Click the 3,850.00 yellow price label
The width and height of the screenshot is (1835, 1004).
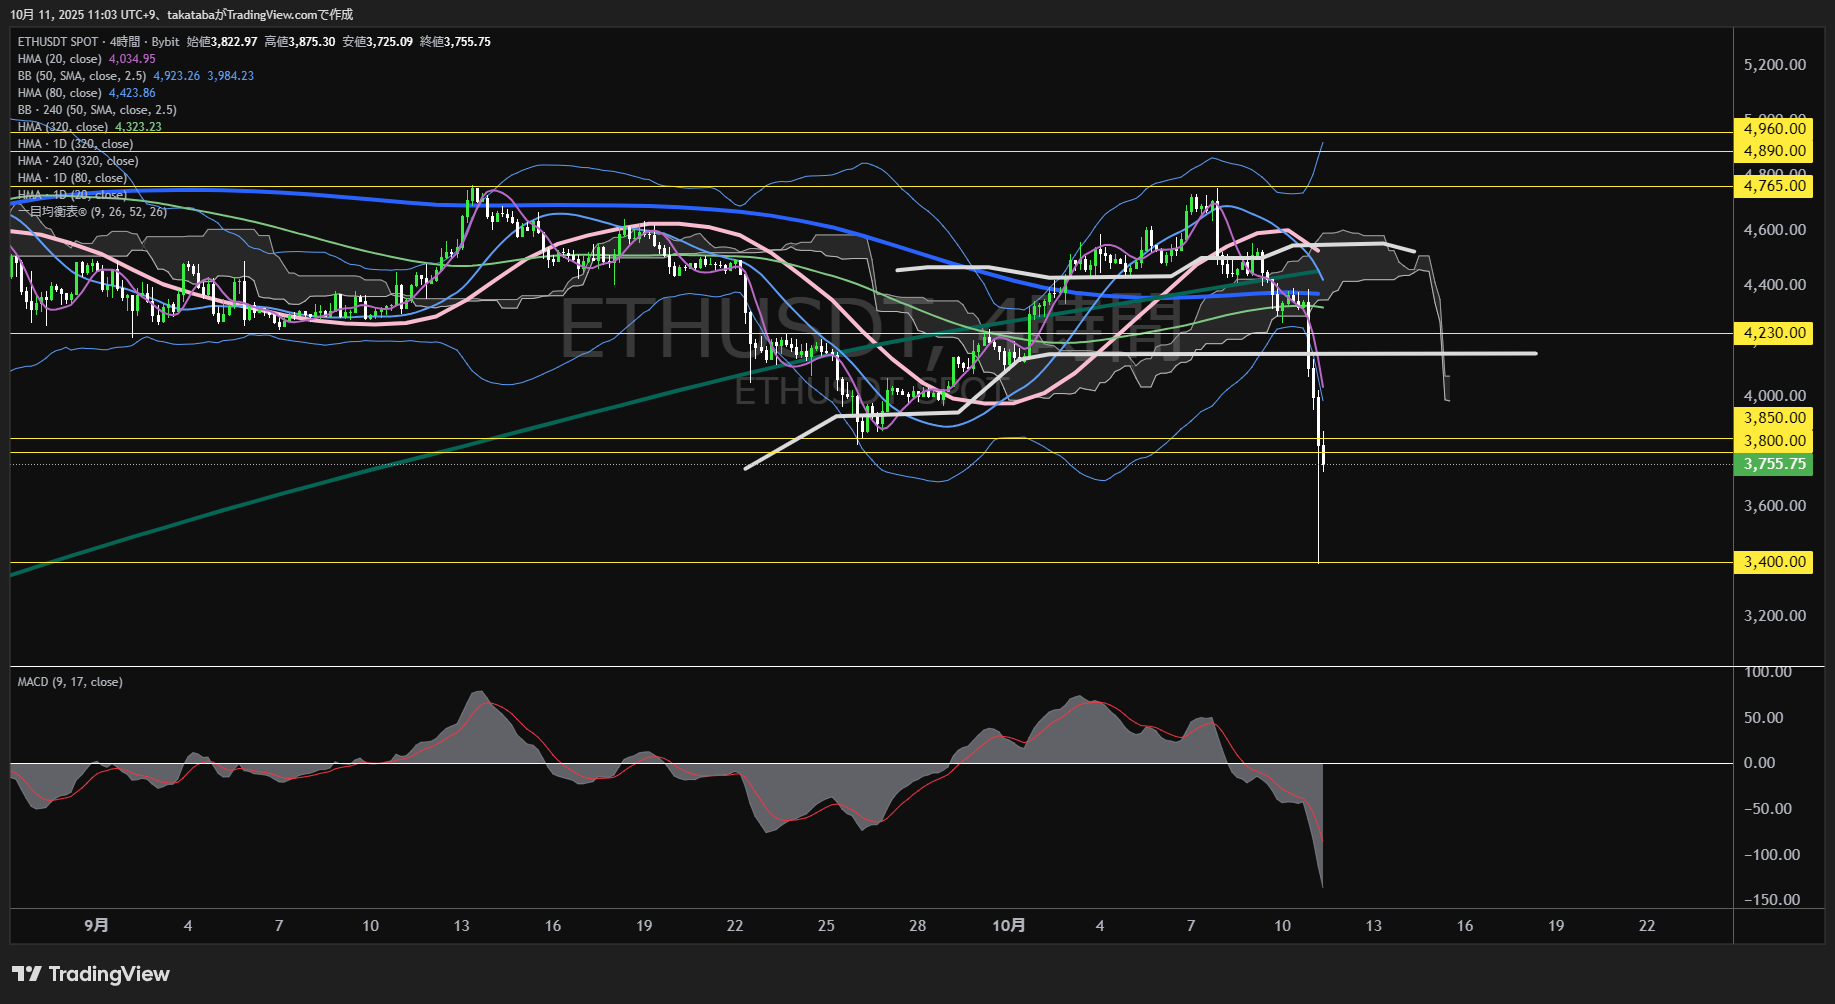click(x=1774, y=418)
